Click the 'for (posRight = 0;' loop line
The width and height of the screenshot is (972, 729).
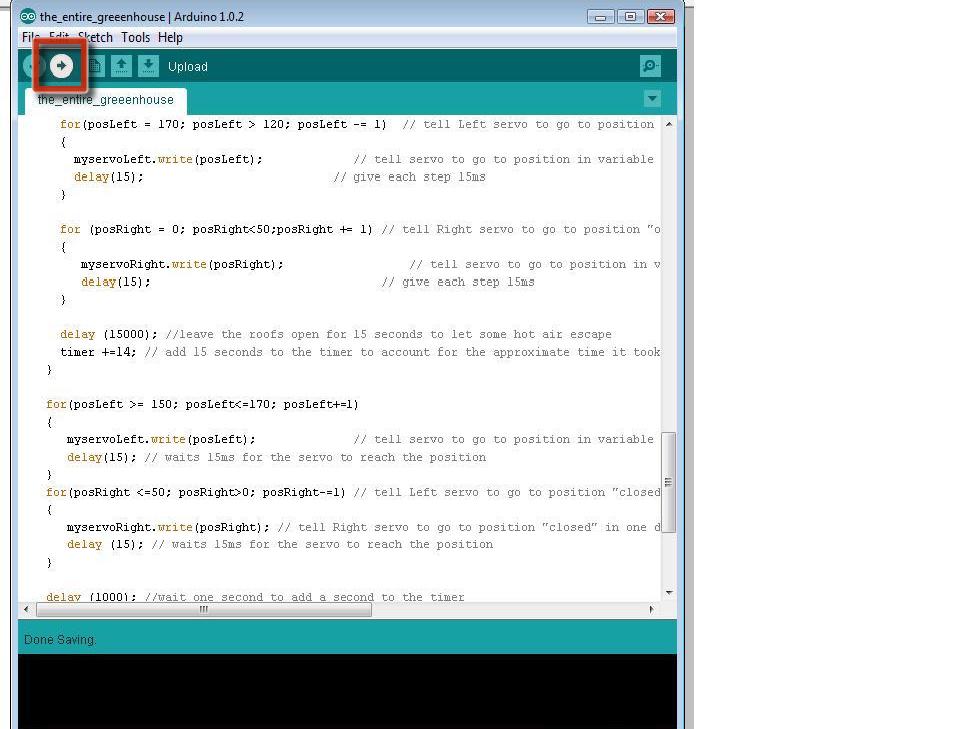(x=360, y=229)
